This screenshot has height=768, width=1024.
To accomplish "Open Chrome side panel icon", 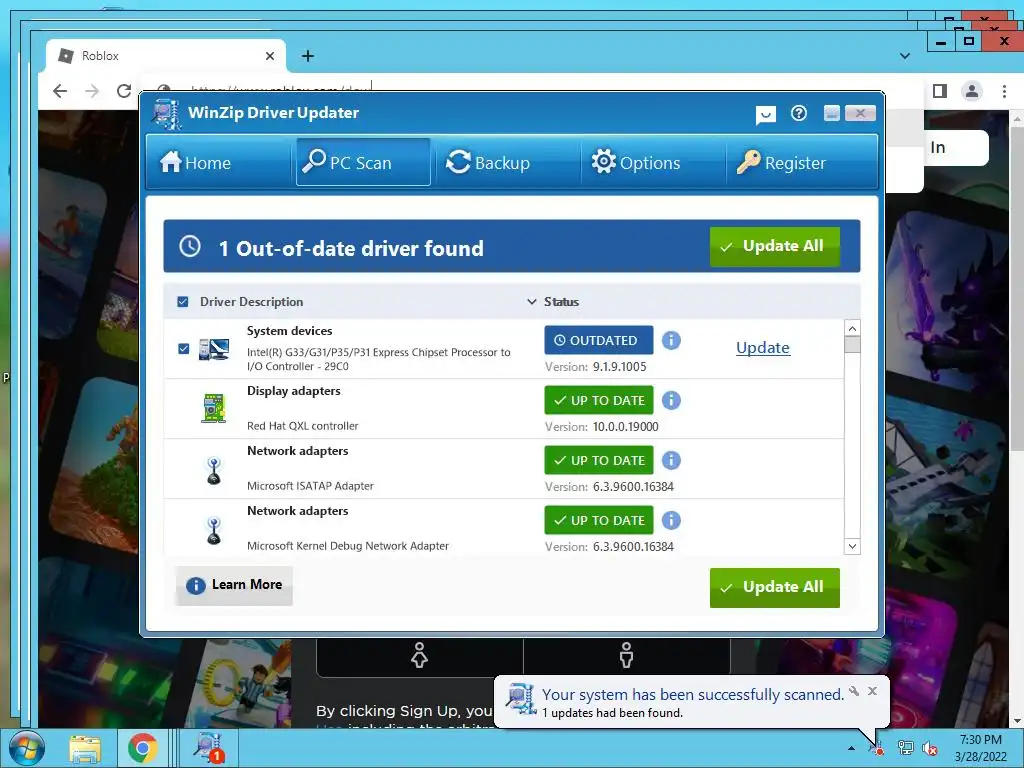I will tap(940, 91).
